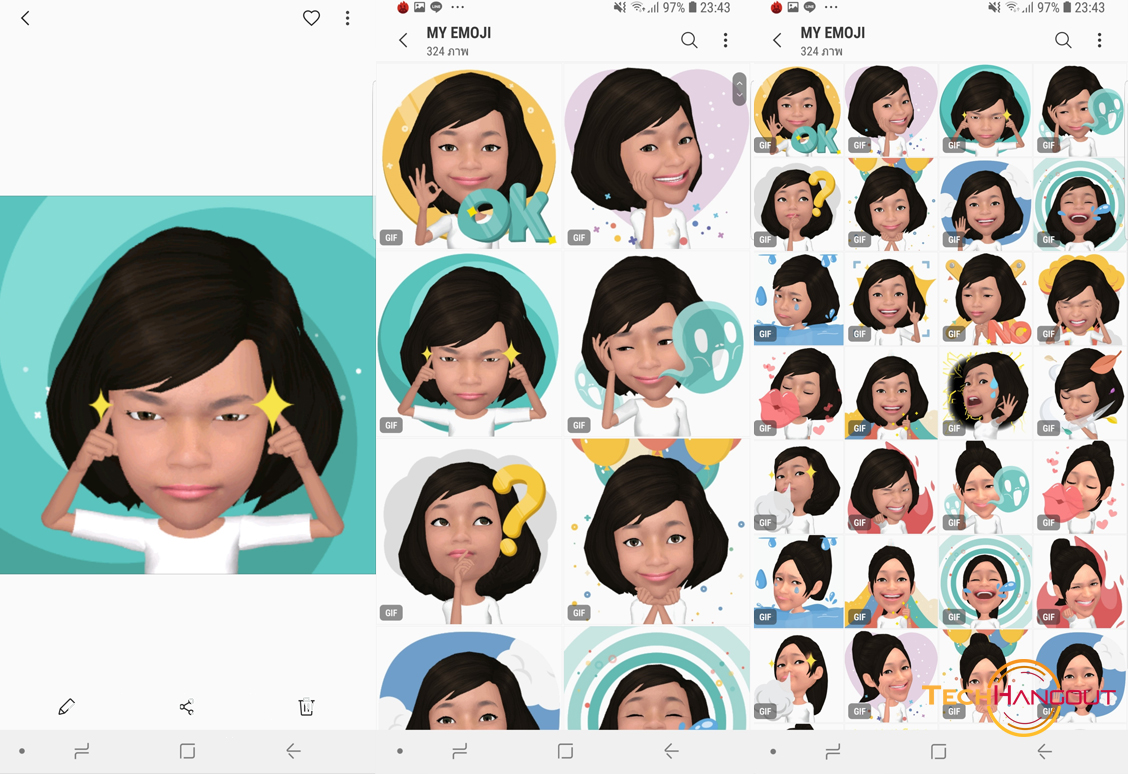Tap navbar back arrow on left screen

tap(293, 752)
